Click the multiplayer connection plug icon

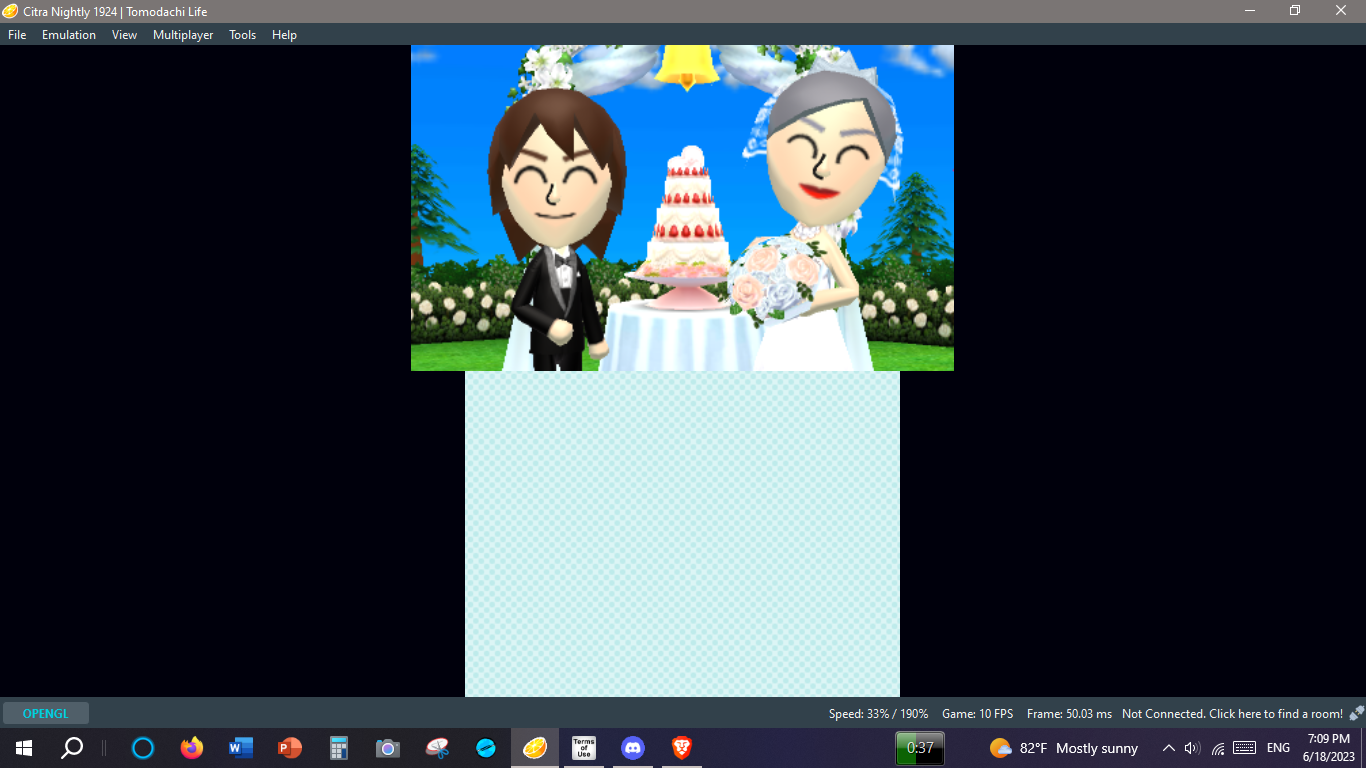click(1356, 713)
